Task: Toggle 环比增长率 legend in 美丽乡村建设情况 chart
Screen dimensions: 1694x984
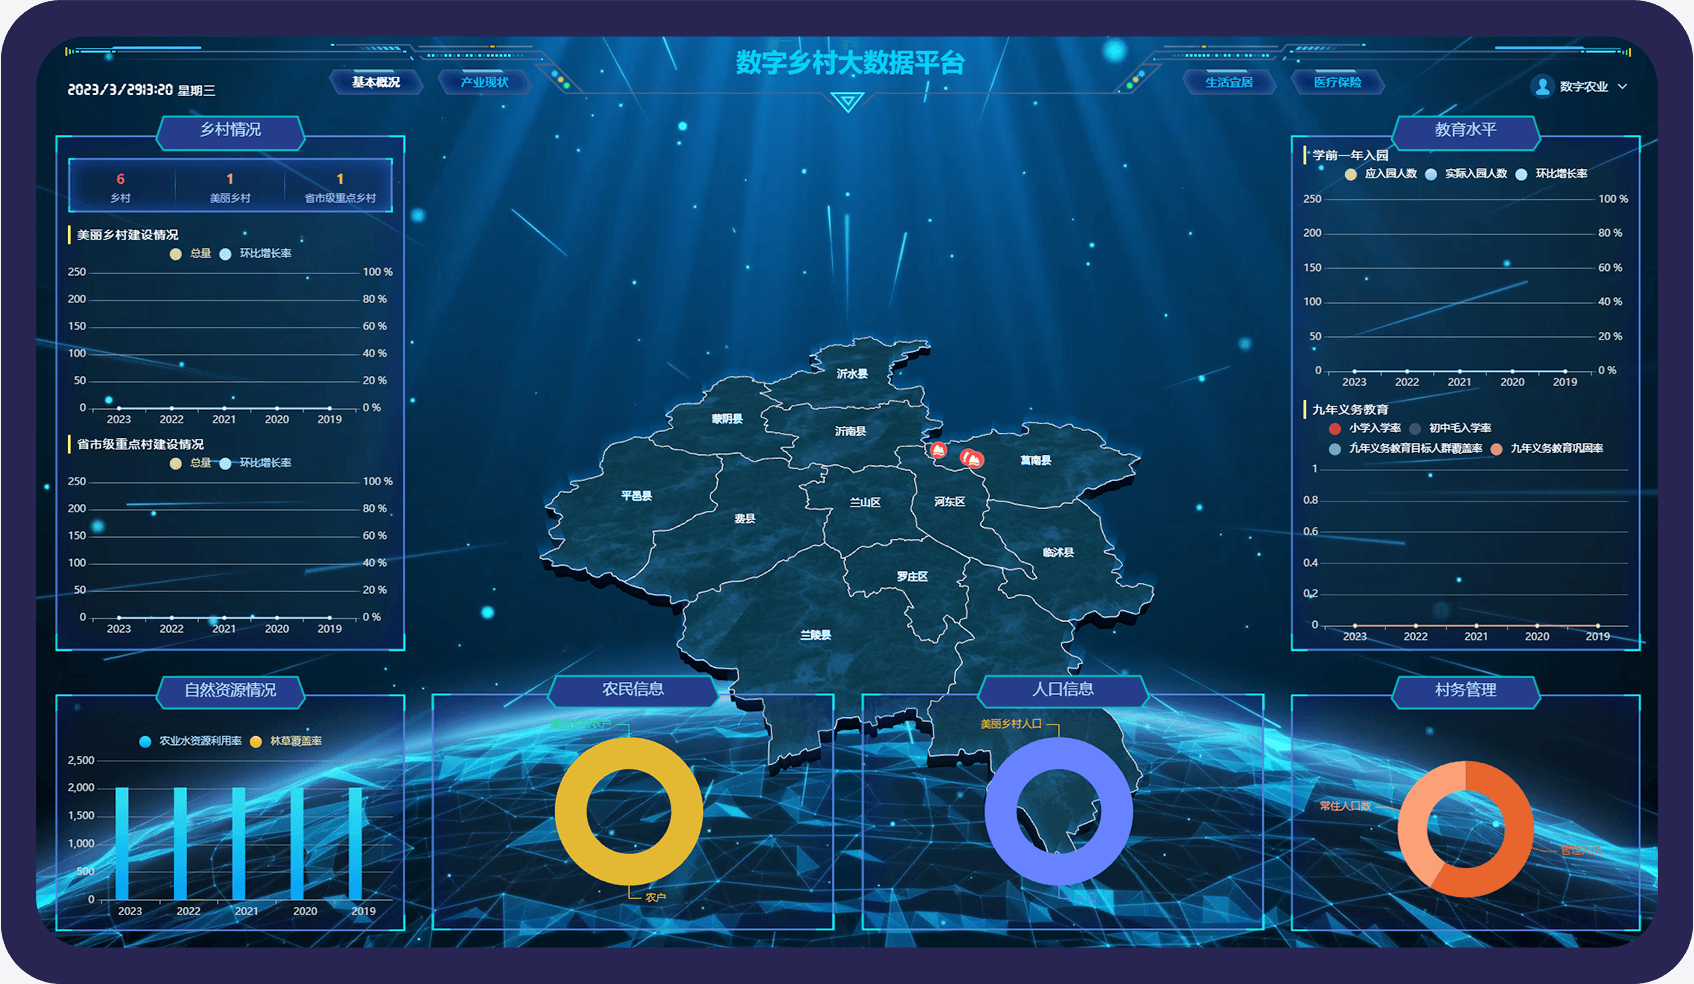Action: click(x=255, y=254)
